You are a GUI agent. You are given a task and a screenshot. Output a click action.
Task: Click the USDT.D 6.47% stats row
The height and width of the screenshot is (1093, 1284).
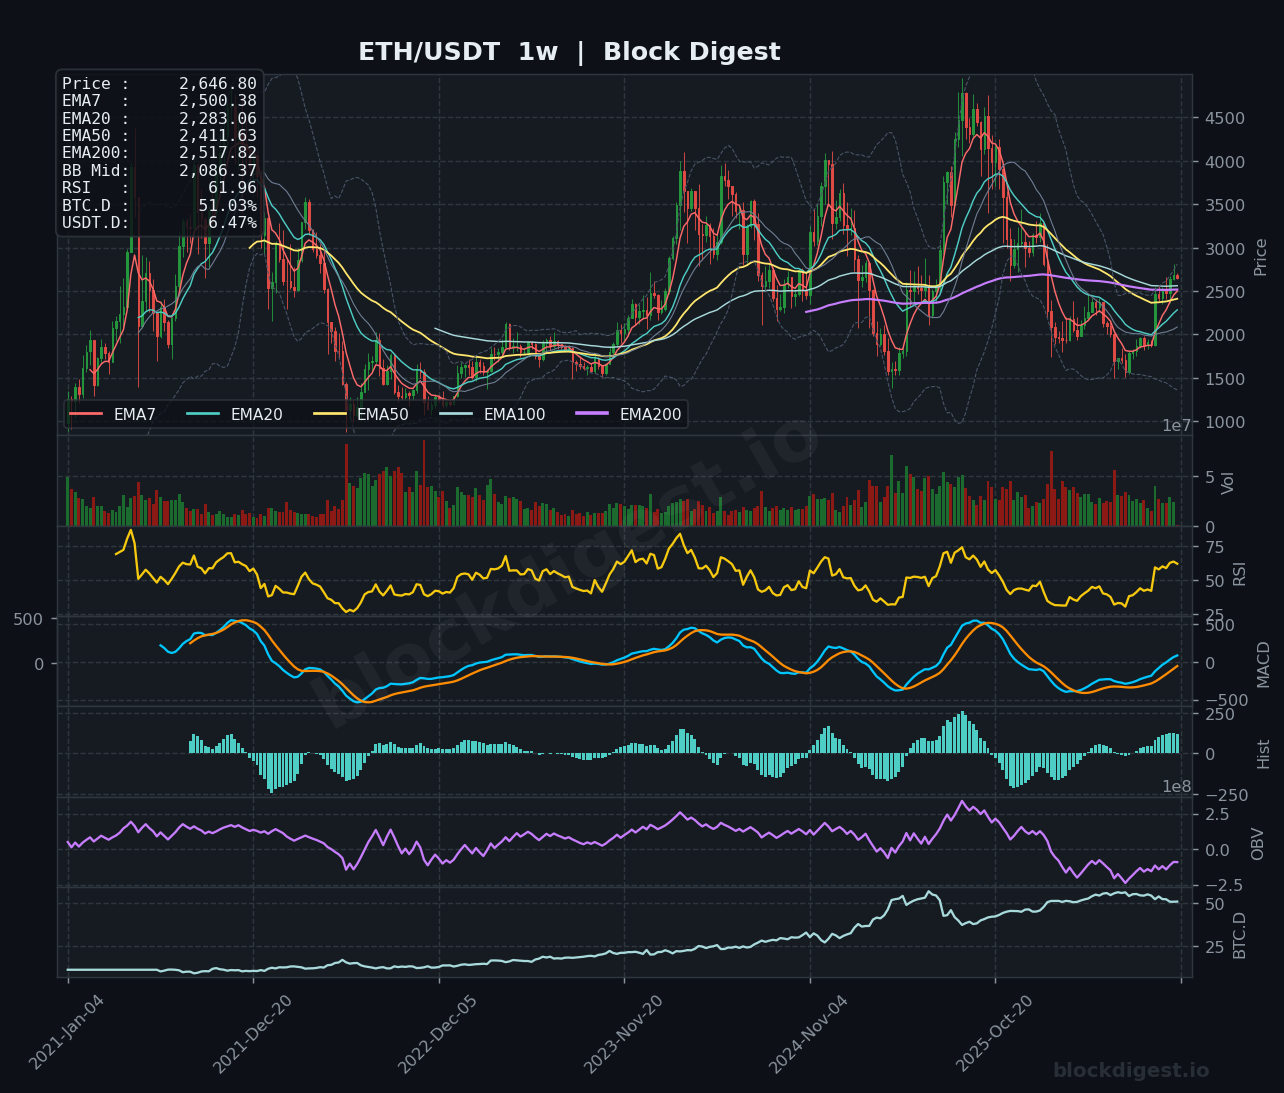point(159,223)
